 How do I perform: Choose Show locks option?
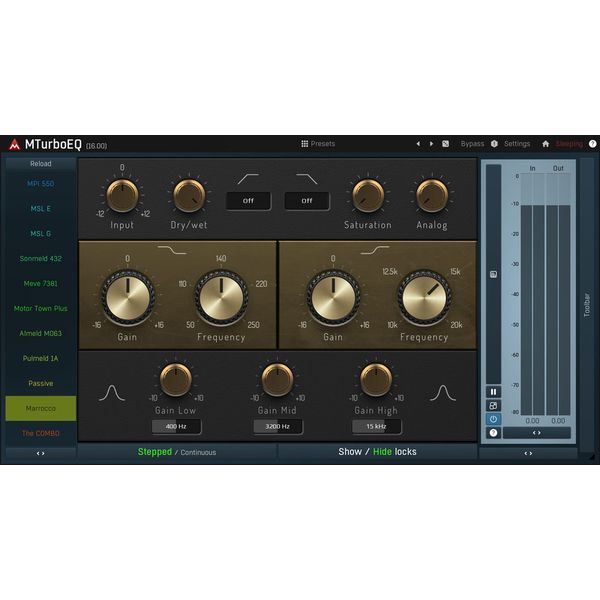tap(350, 452)
